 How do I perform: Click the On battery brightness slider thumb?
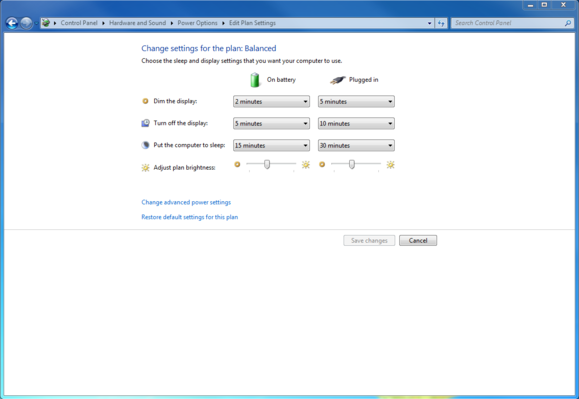click(x=267, y=164)
